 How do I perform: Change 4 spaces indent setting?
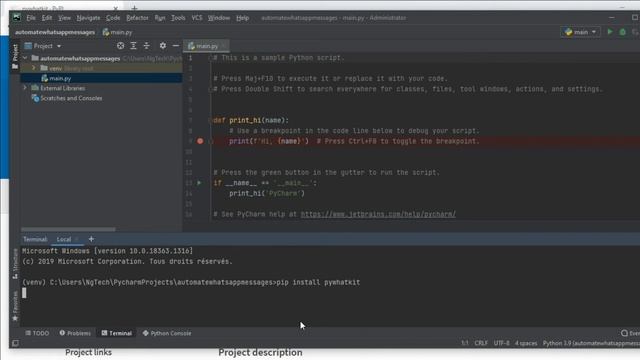pyautogui.click(x=526, y=343)
